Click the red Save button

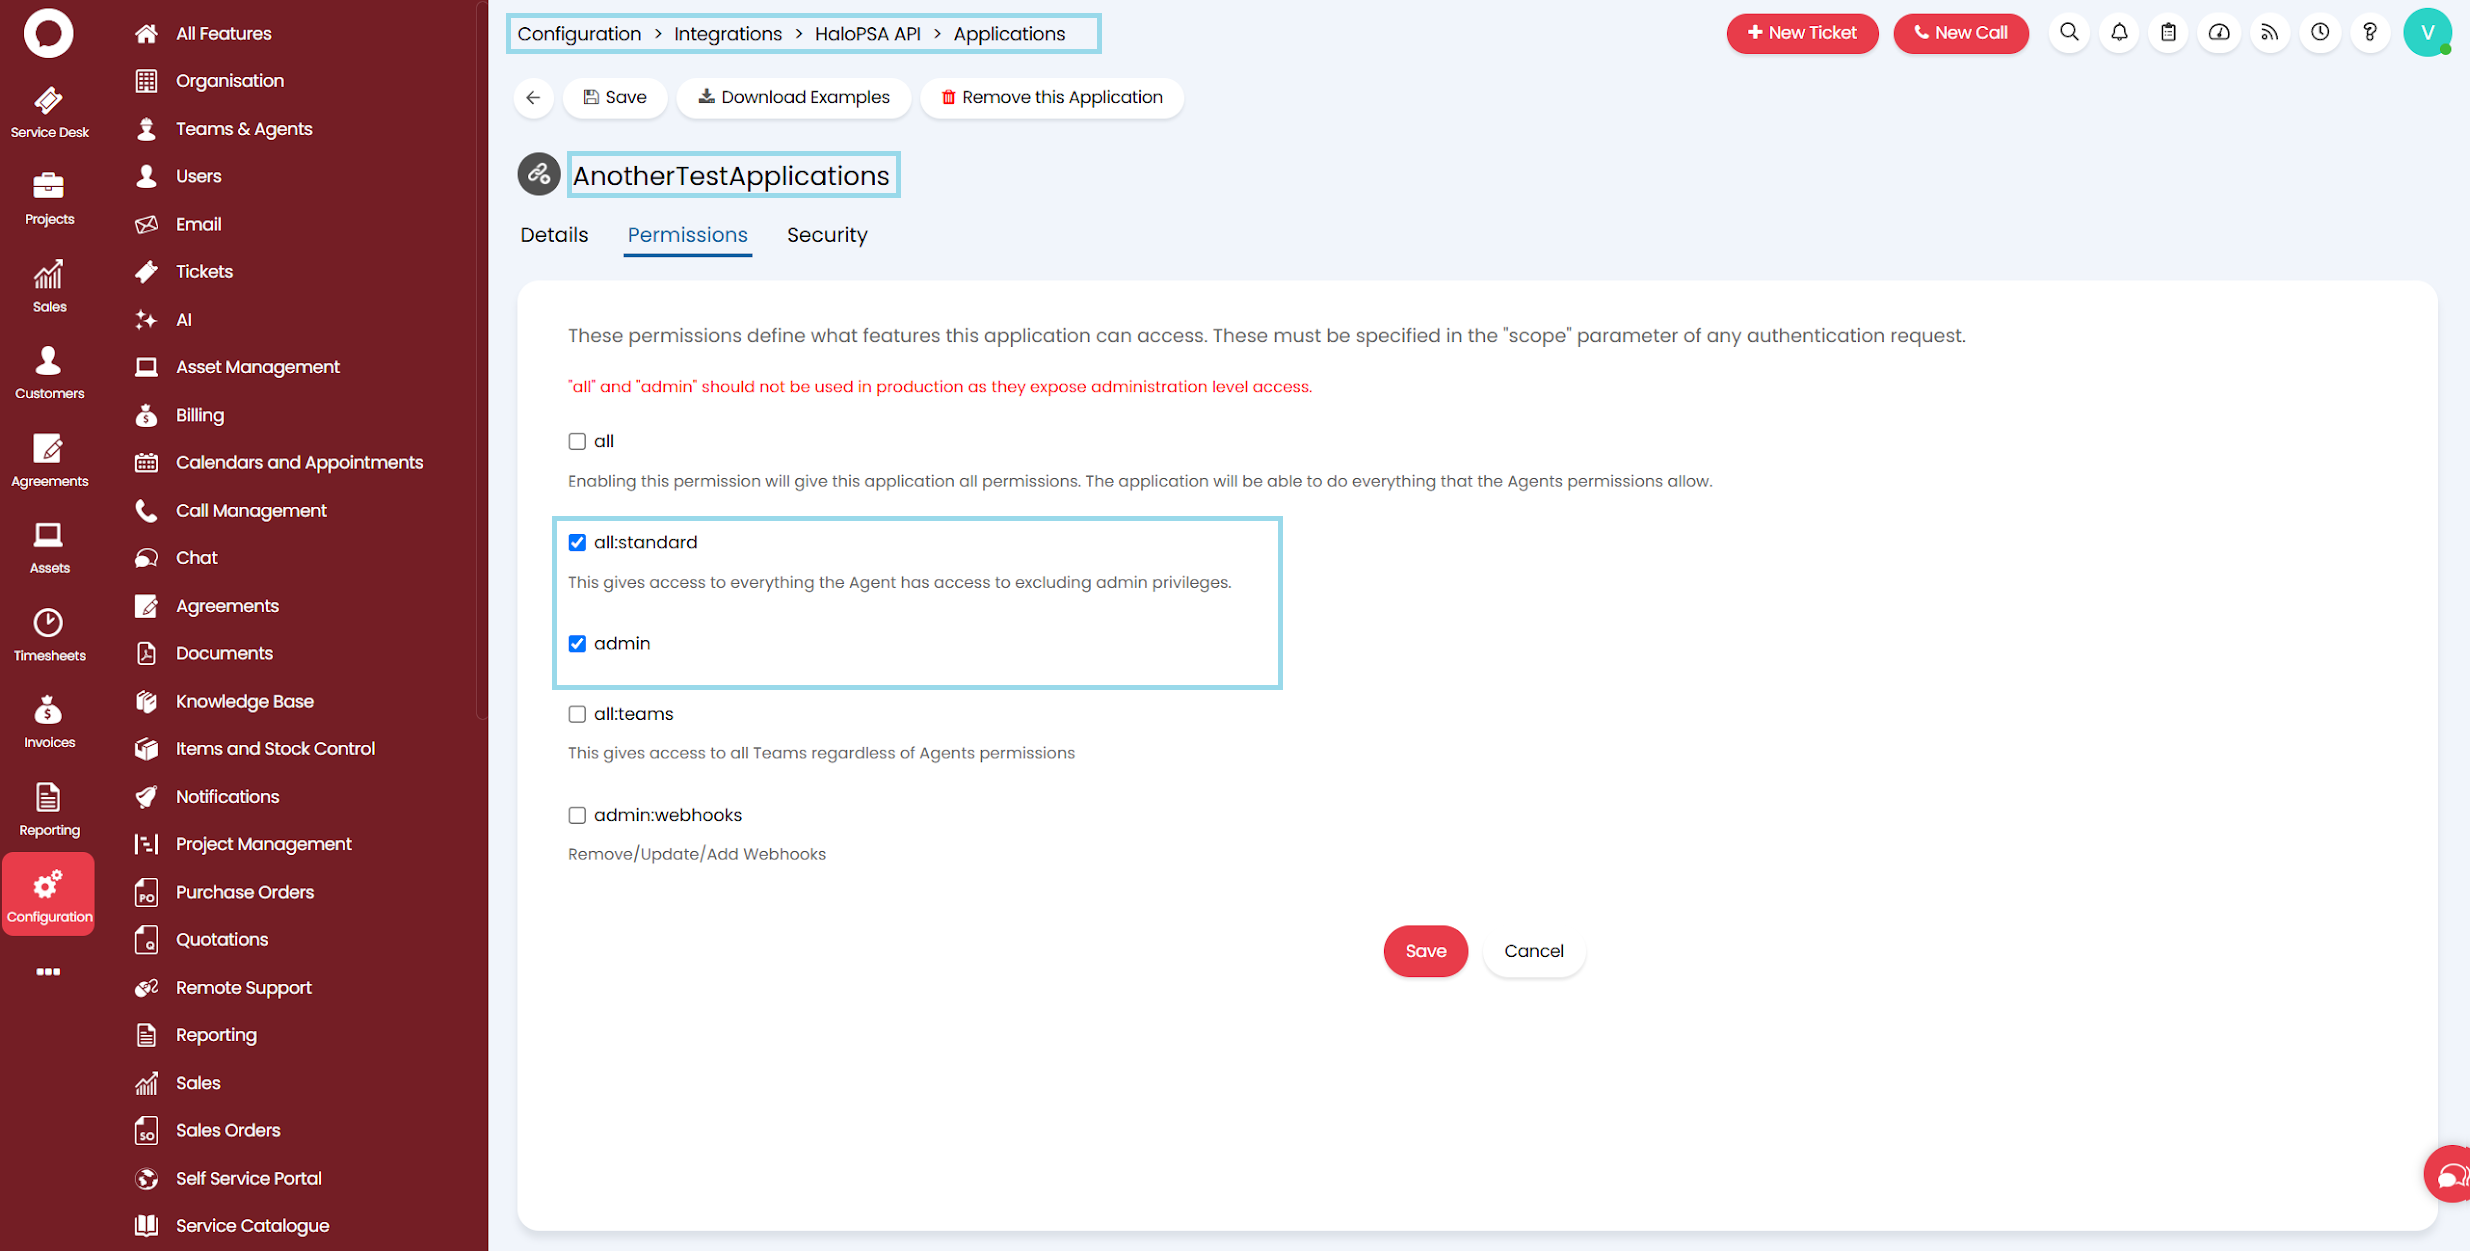(1424, 951)
